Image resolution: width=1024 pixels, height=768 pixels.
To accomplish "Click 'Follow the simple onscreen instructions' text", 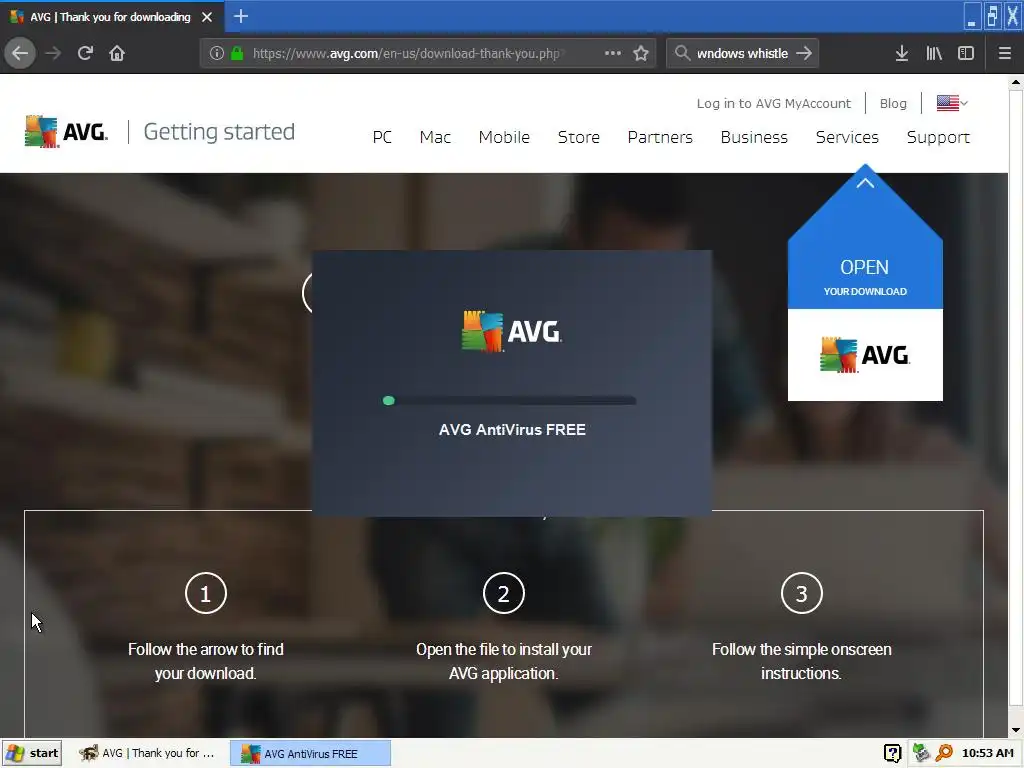I will [x=801, y=661].
